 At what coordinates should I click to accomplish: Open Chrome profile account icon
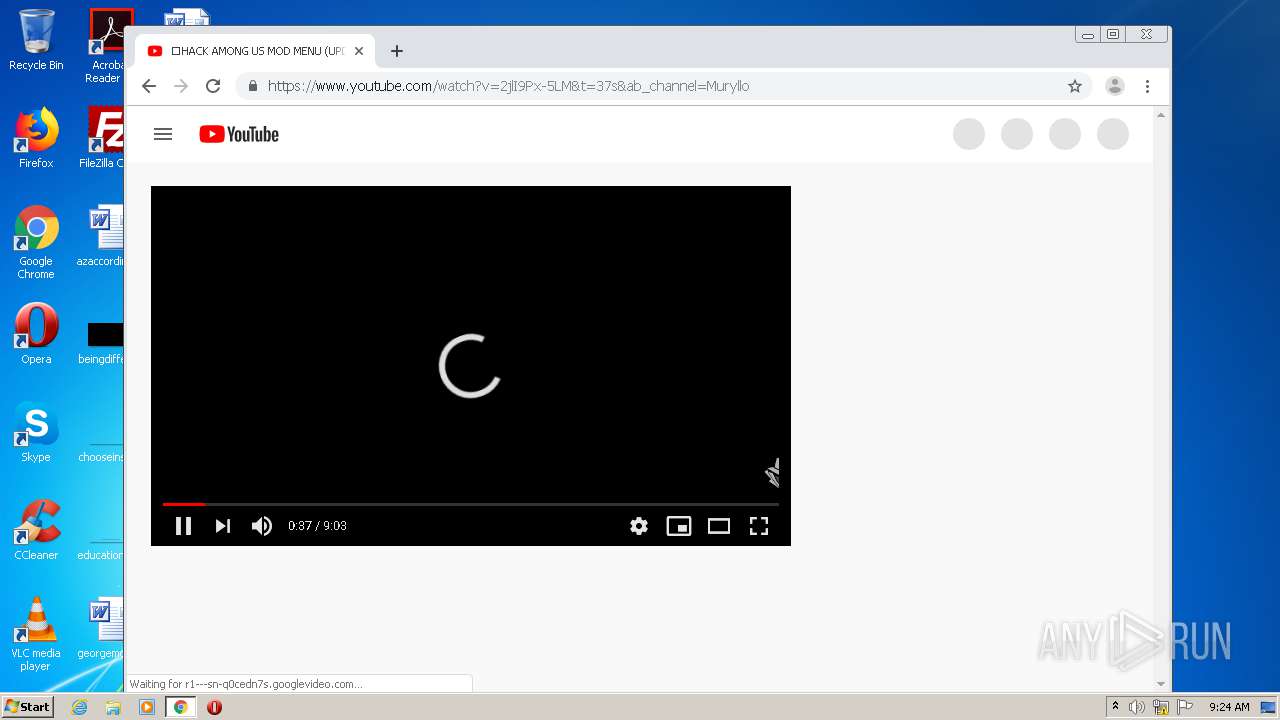click(1115, 86)
